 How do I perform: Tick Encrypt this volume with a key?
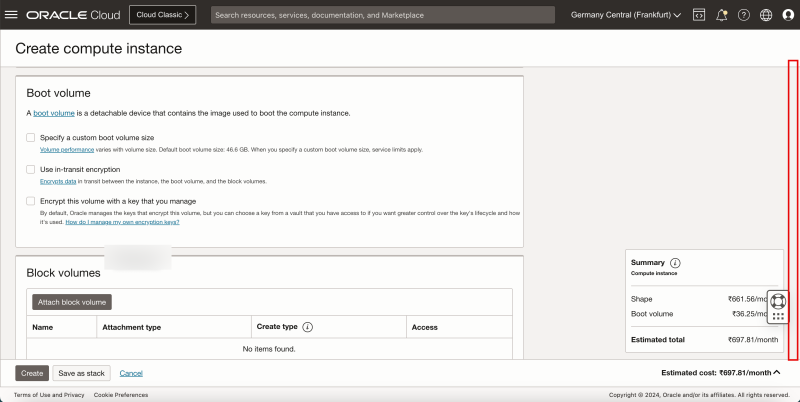(x=31, y=201)
